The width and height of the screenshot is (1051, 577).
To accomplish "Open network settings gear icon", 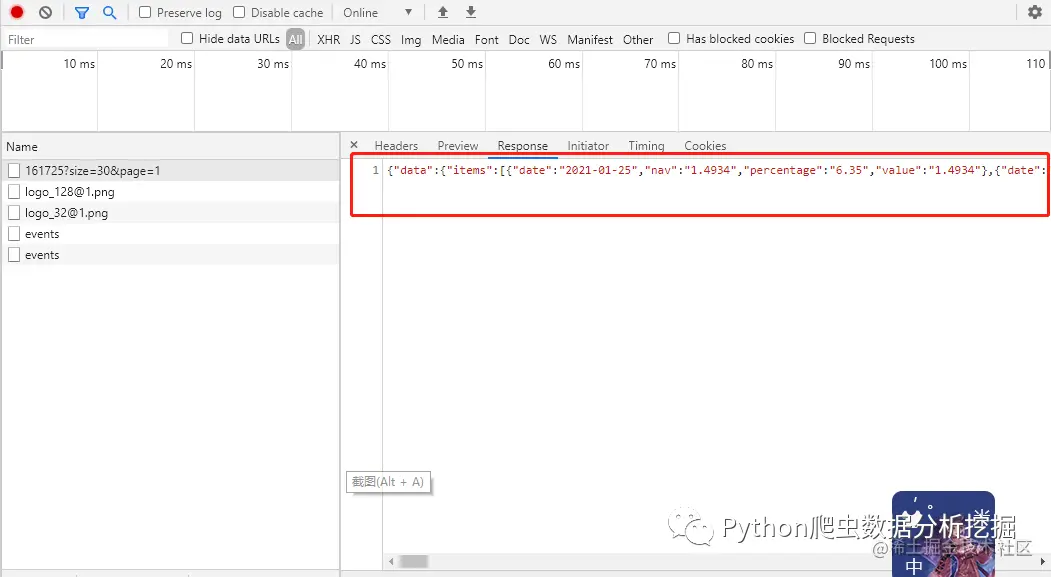I will click(x=1035, y=12).
